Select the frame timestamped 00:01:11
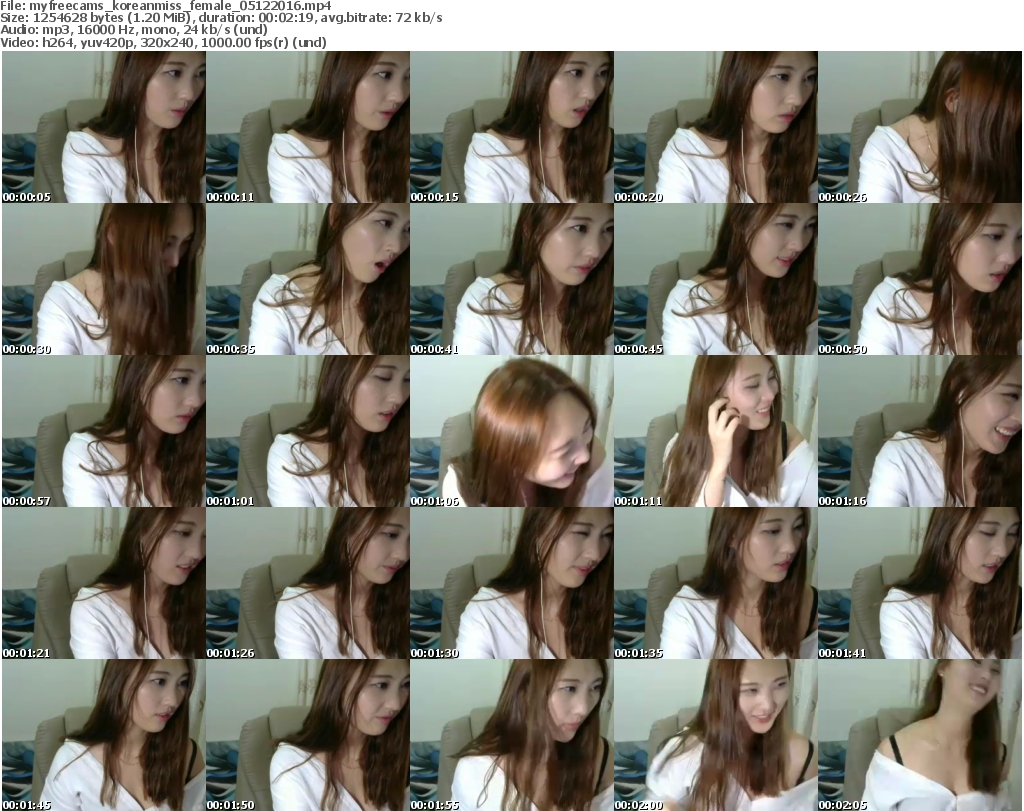Screen dimensions: 1024x811 [716, 432]
